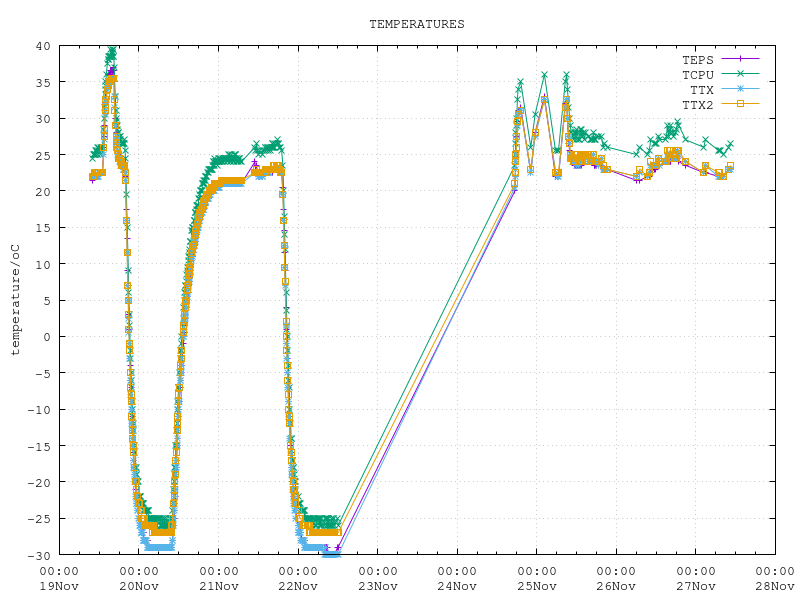The image size is (800, 600).
Task: Click the TTX blue asterisk marker in legend
Action: (x=741, y=90)
